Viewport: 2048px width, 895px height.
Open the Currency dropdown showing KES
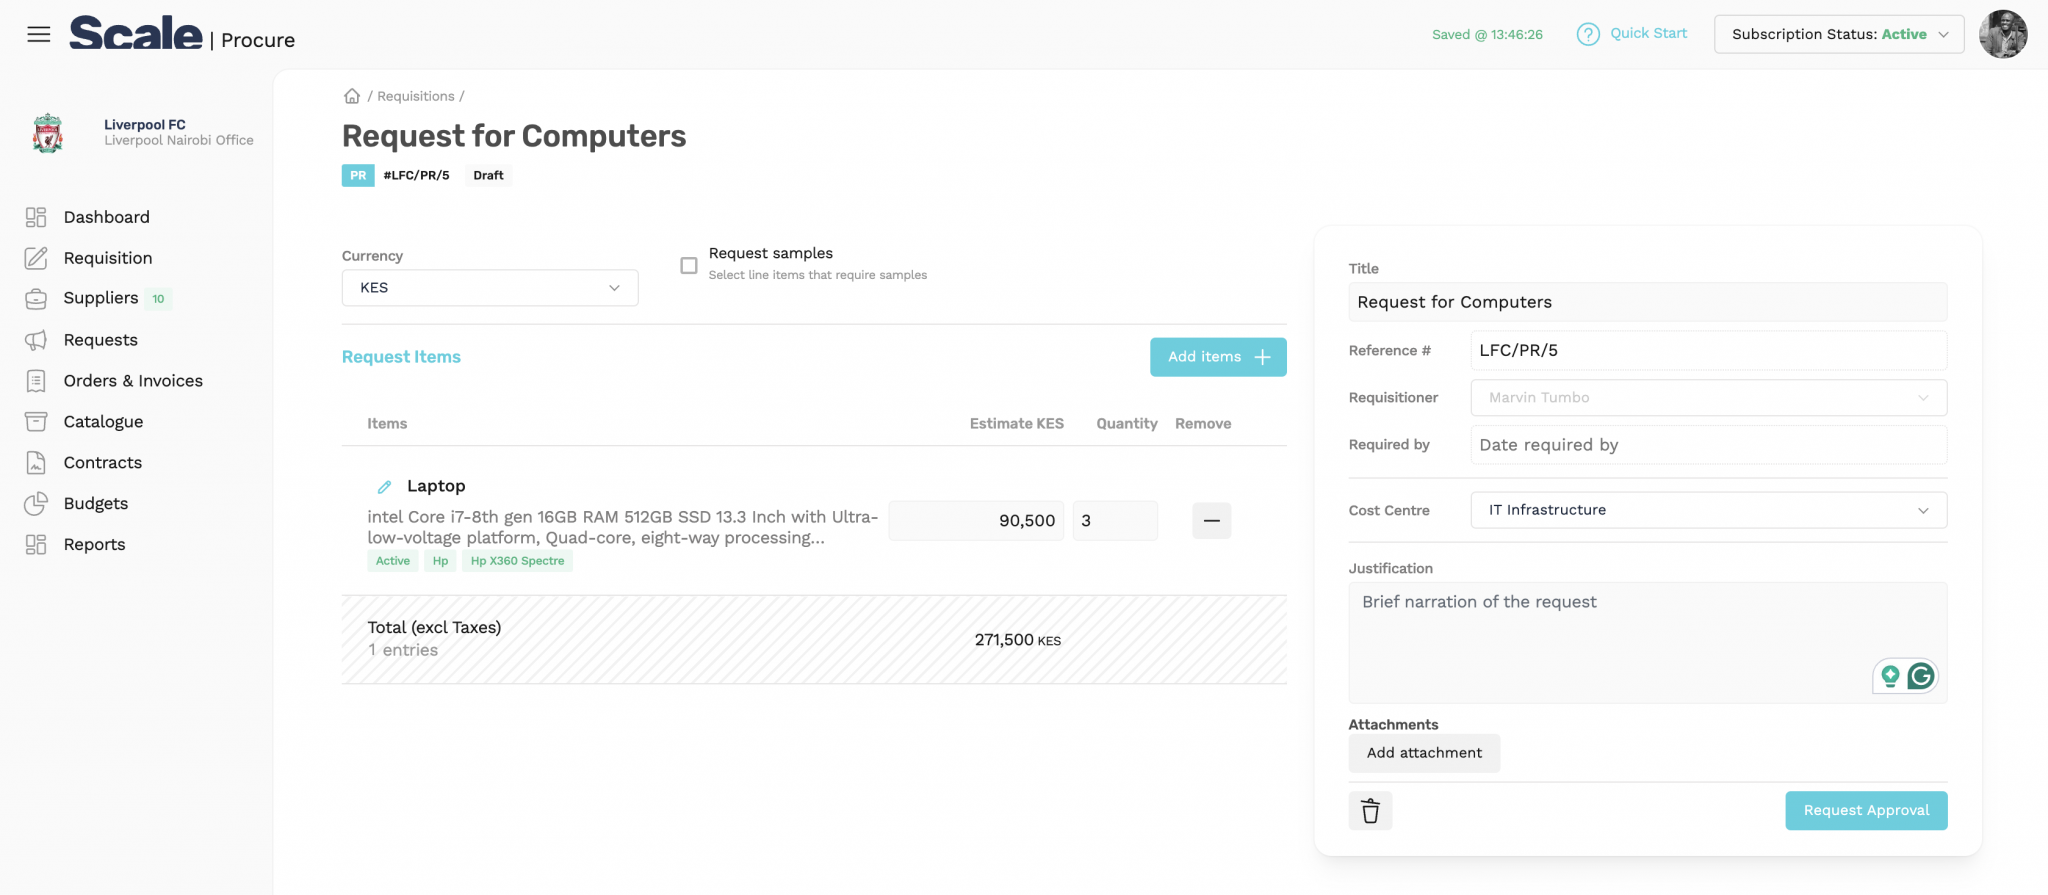coord(489,287)
